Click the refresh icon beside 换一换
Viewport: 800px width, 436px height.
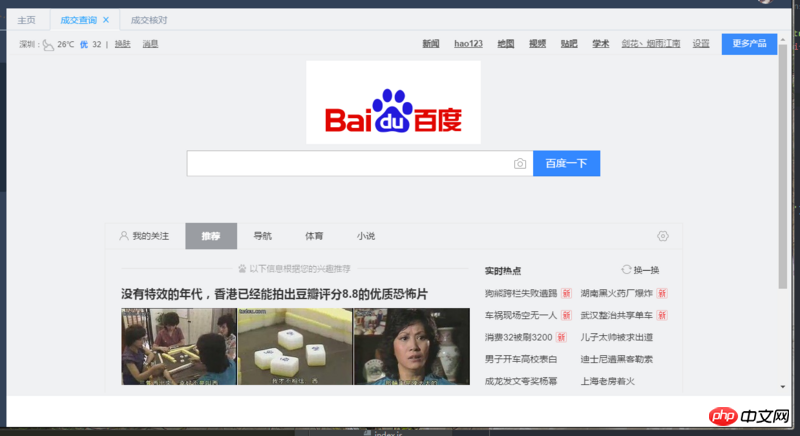click(626, 270)
